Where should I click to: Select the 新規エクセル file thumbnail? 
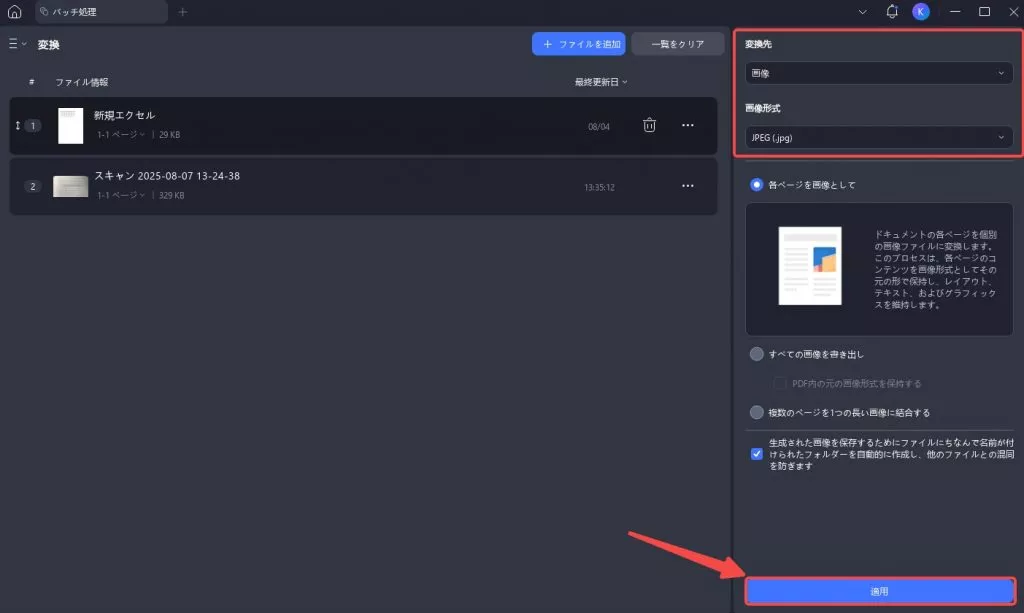coord(71,125)
